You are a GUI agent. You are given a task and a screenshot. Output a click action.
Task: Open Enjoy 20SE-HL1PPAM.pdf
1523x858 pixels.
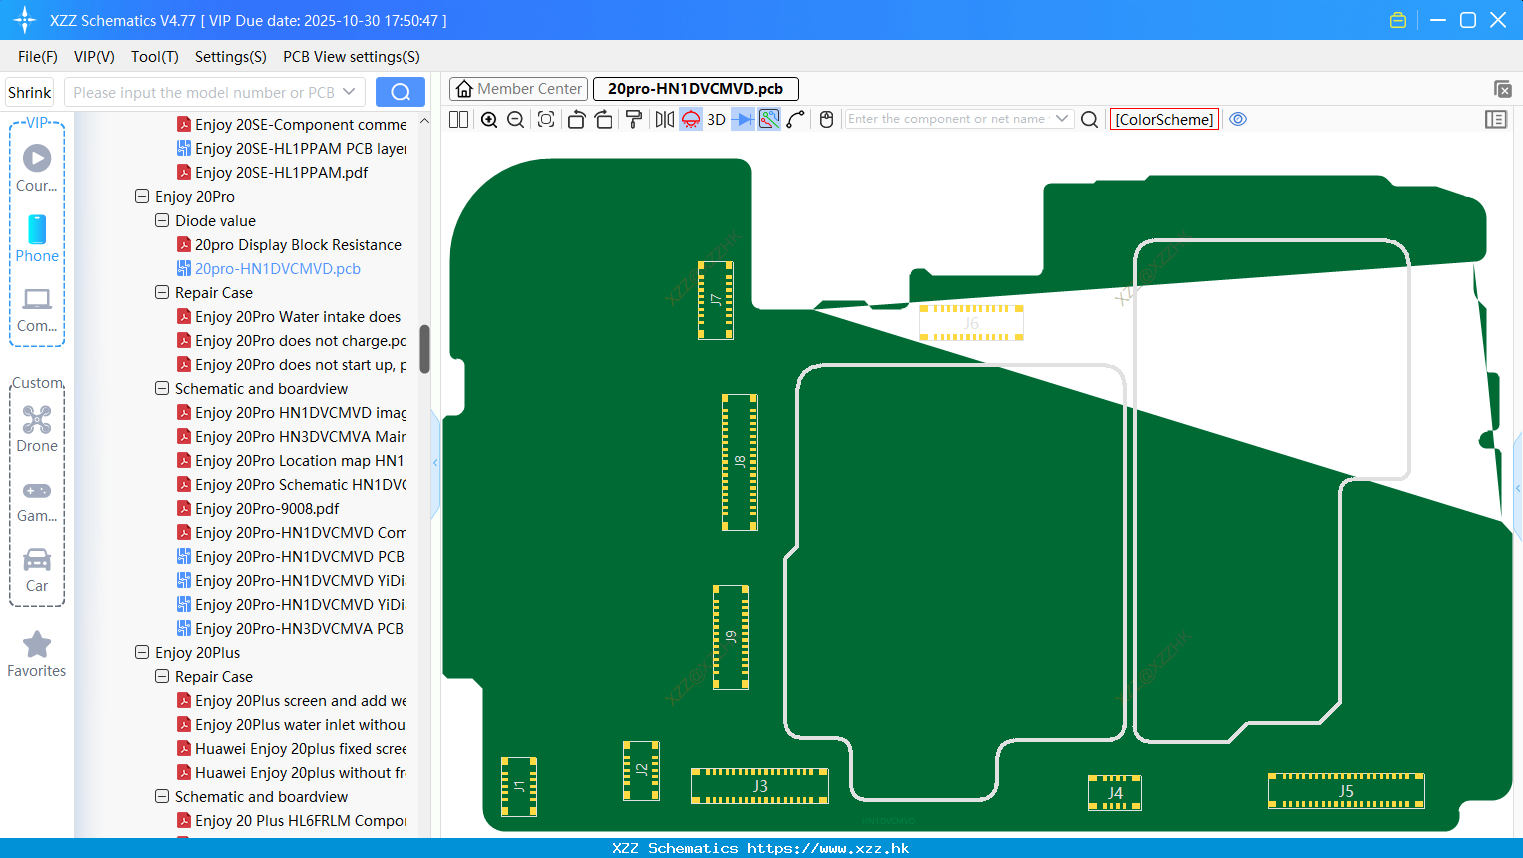tap(273, 172)
